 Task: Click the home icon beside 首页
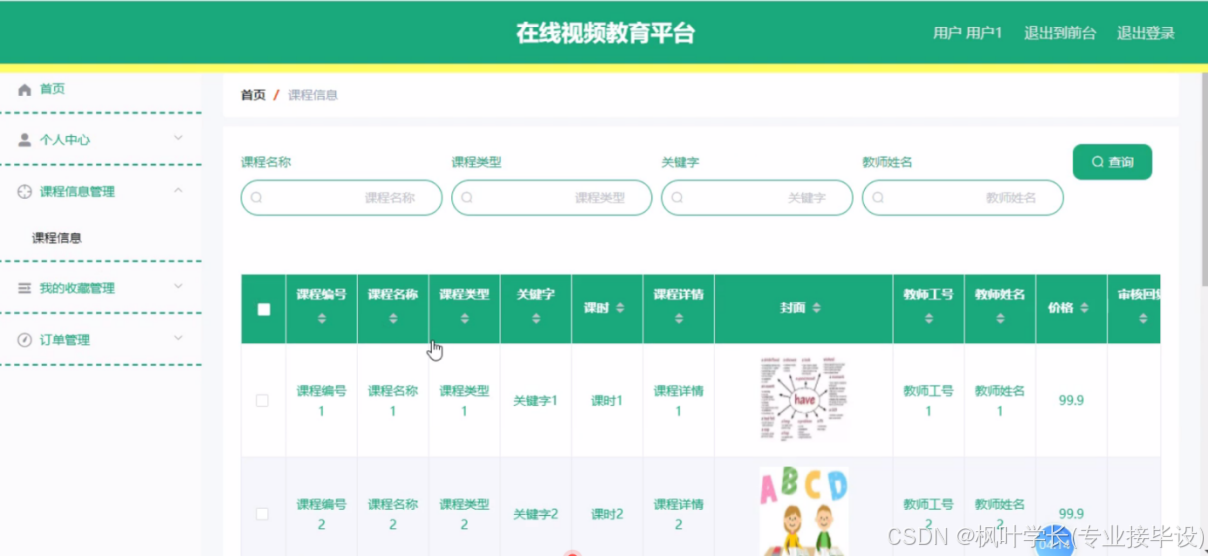[25, 90]
